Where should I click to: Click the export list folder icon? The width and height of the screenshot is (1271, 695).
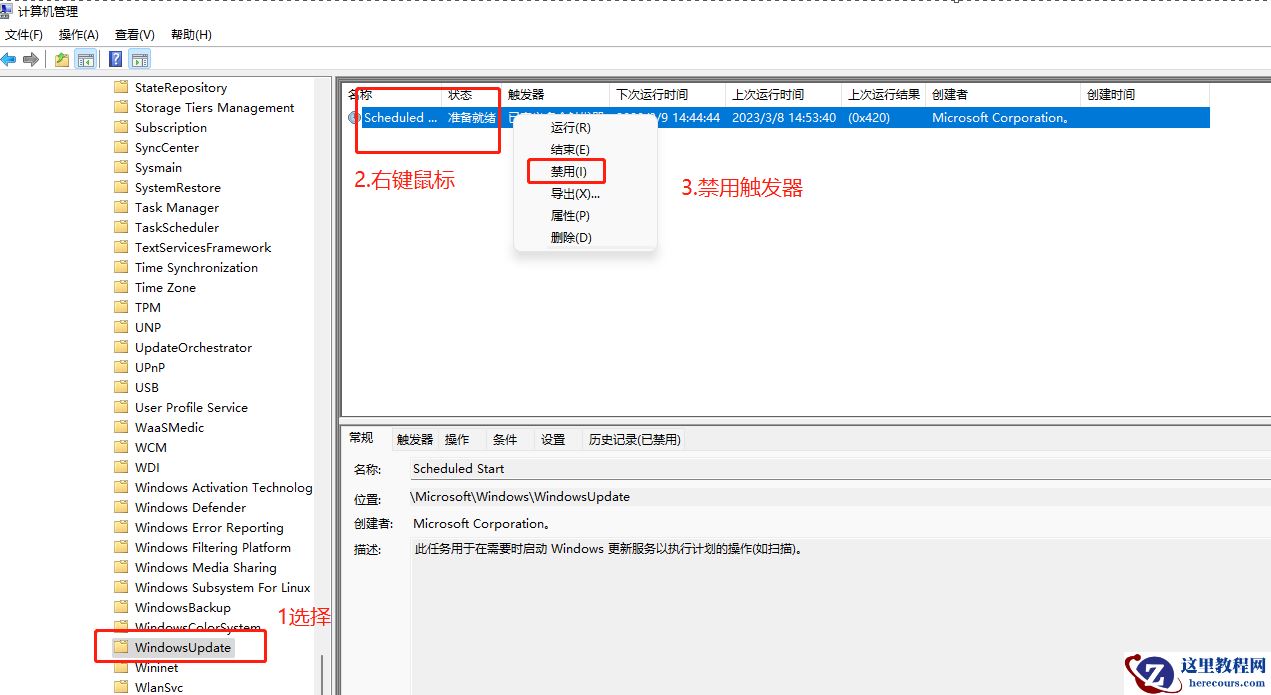click(61, 58)
